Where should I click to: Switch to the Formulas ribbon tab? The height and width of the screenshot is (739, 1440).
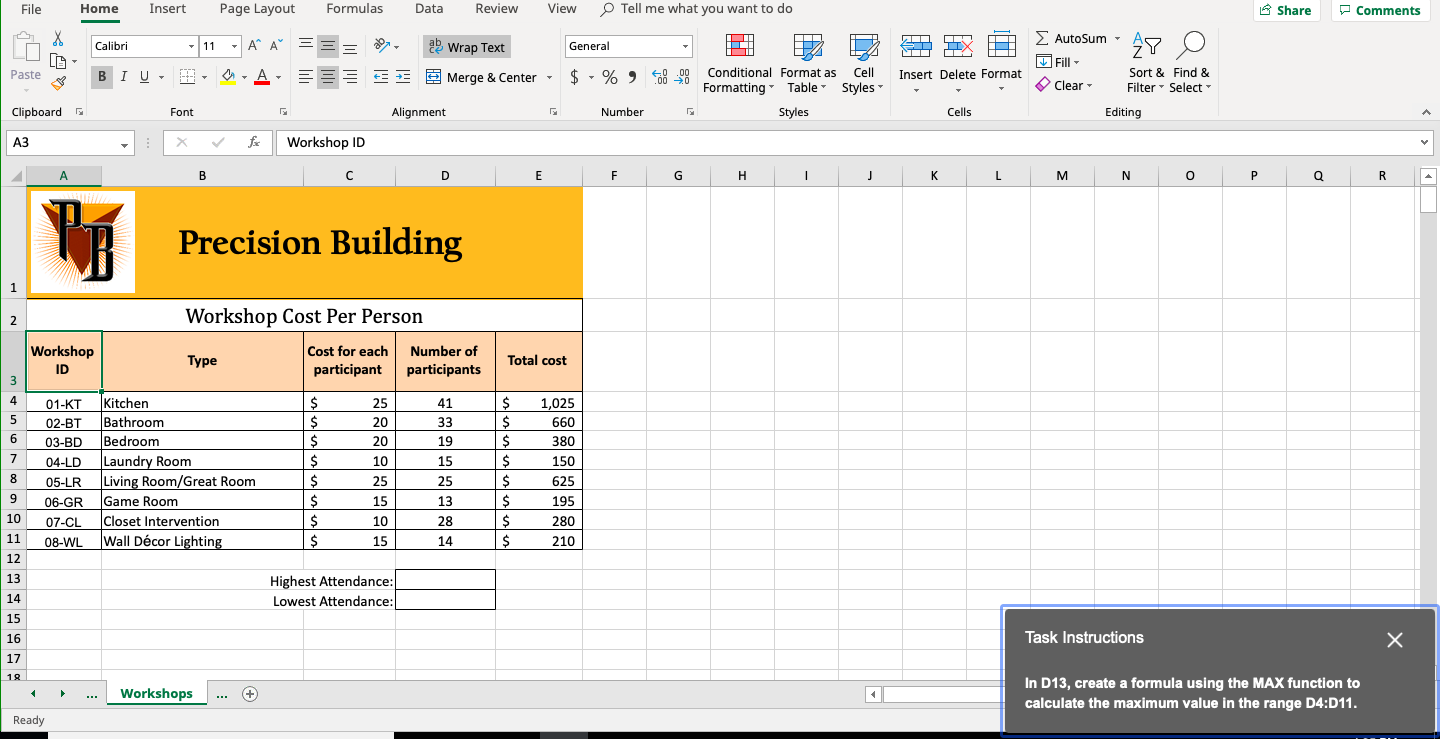(355, 9)
